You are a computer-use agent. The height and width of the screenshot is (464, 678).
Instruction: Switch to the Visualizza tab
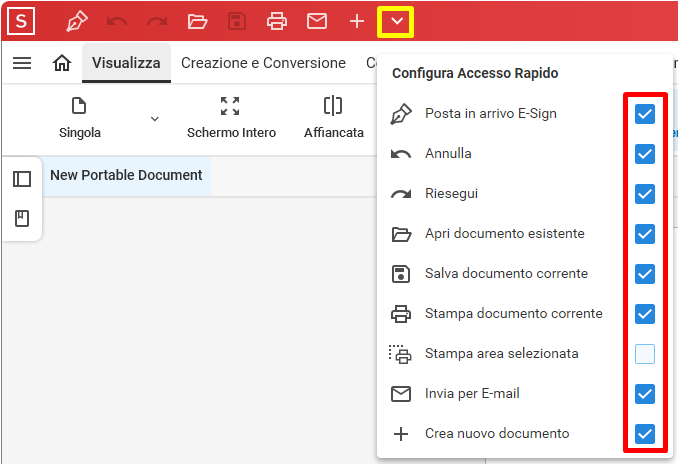[x=126, y=63]
